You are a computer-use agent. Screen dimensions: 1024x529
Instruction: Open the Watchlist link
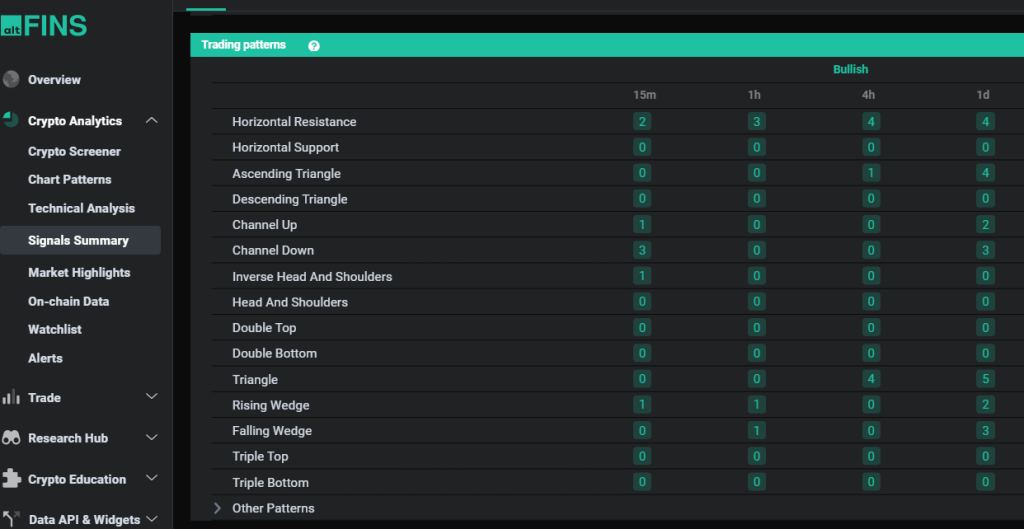[x=55, y=329]
